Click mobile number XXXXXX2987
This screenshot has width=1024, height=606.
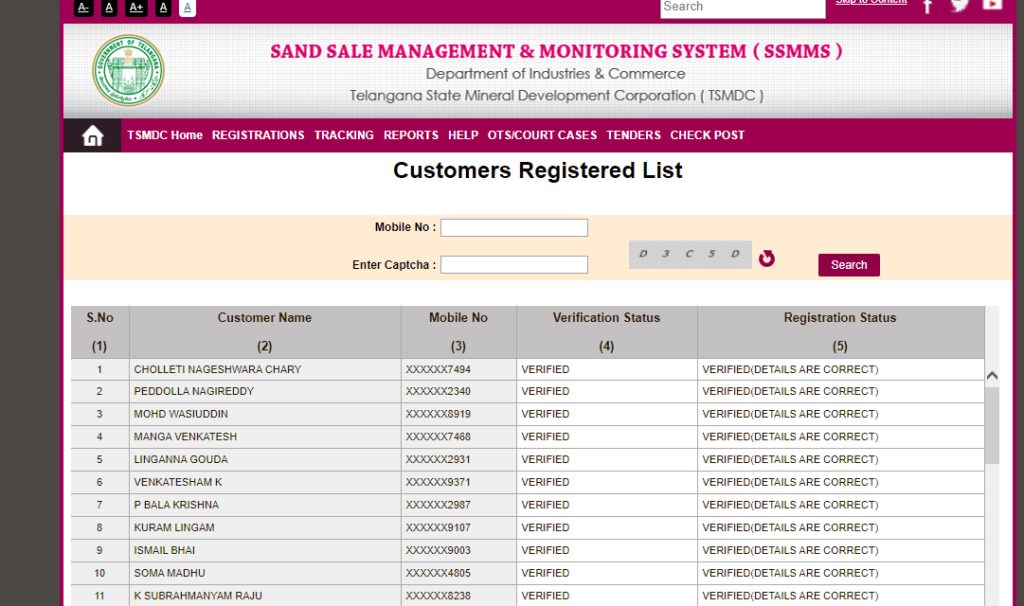pyautogui.click(x=438, y=505)
